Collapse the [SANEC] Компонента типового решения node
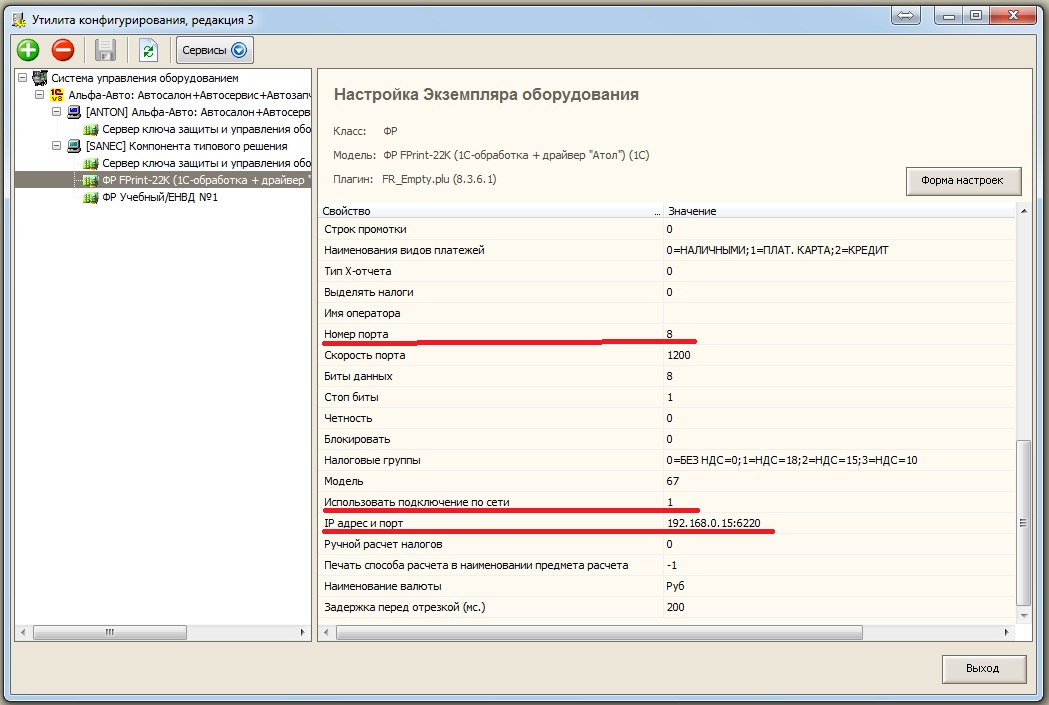 pyautogui.click(x=57, y=145)
